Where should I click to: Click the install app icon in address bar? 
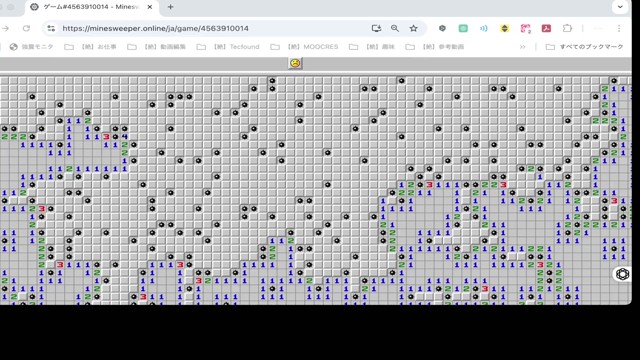click(x=376, y=28)
